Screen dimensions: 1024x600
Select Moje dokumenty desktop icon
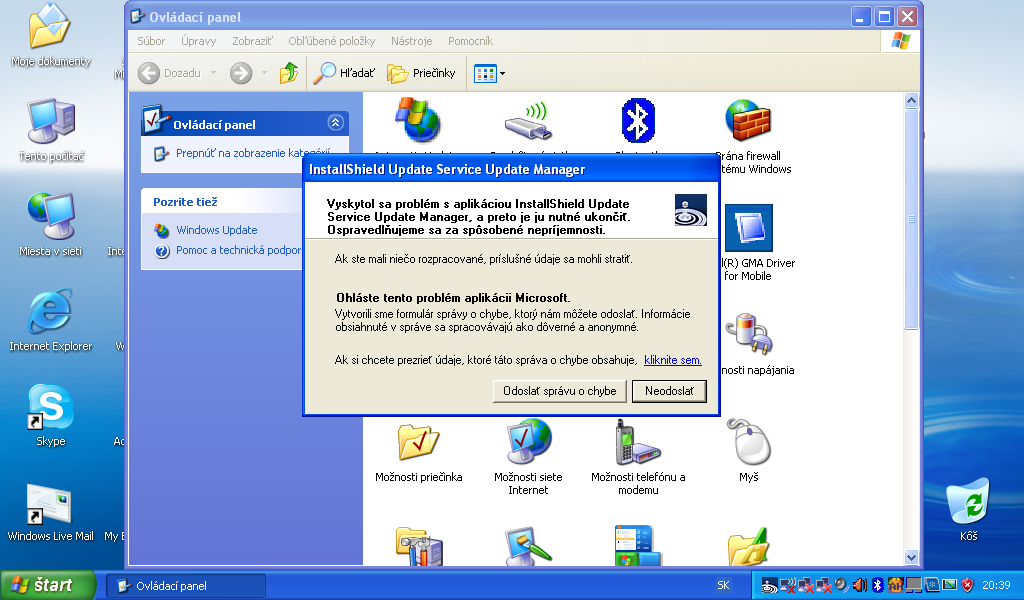point(50,36)
